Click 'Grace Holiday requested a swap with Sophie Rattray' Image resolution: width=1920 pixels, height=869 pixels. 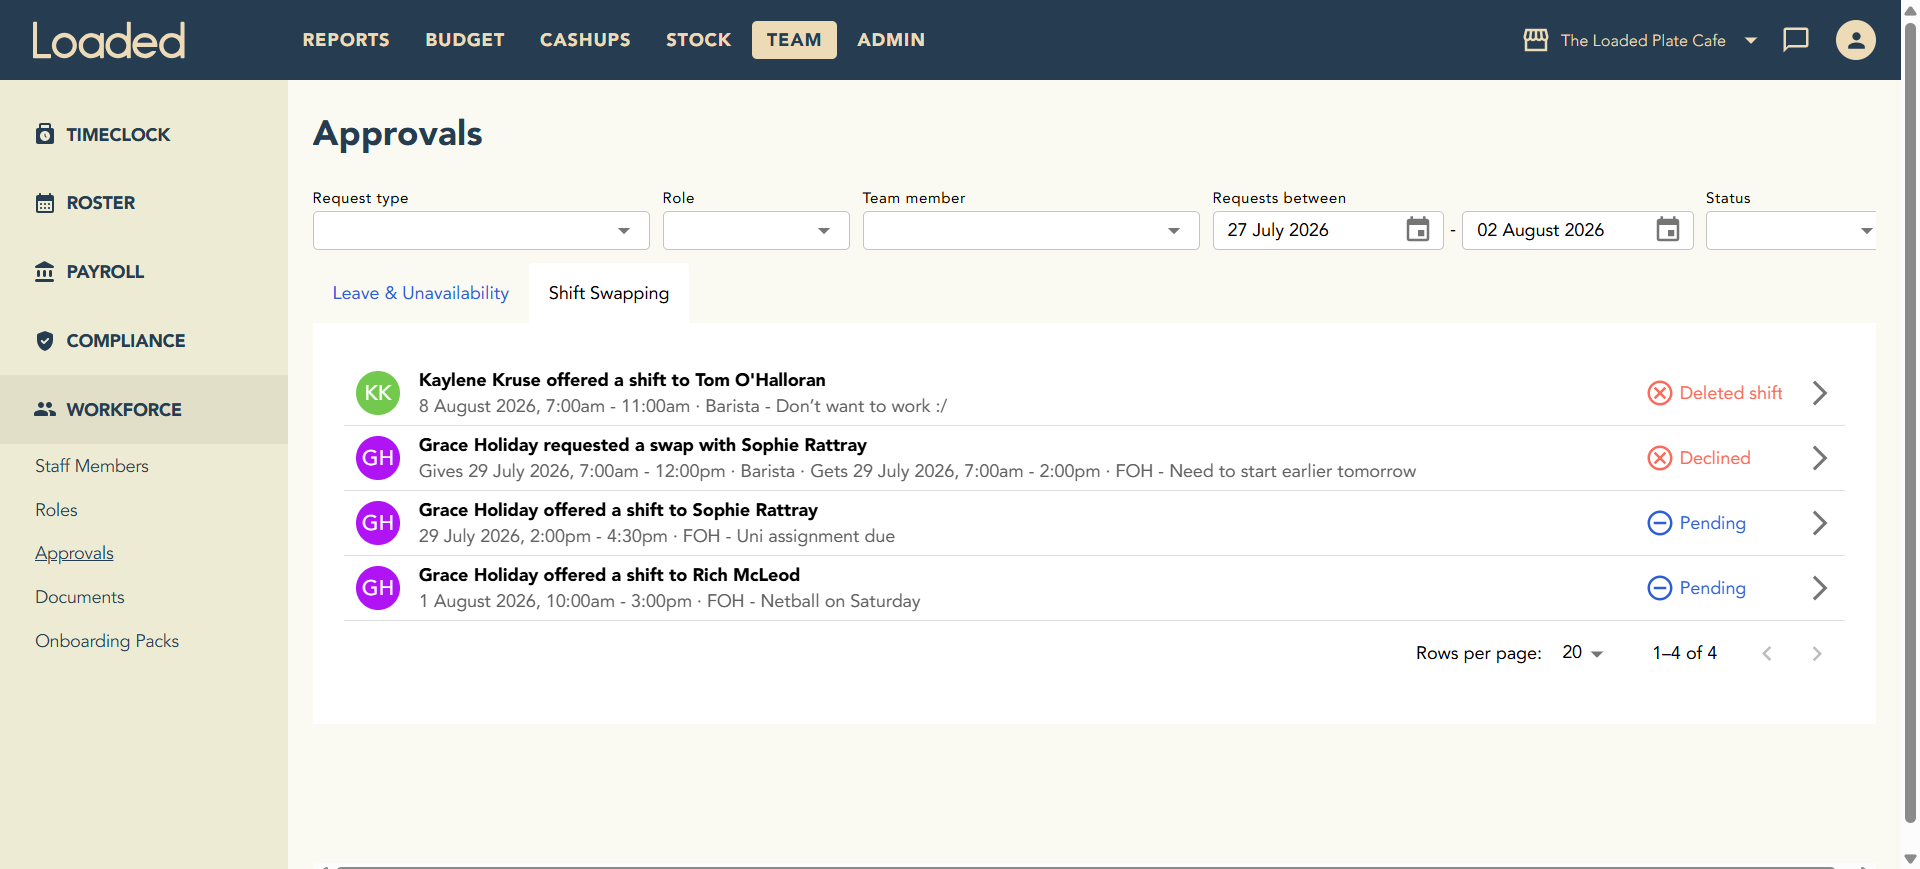click(x=643, y=445)
